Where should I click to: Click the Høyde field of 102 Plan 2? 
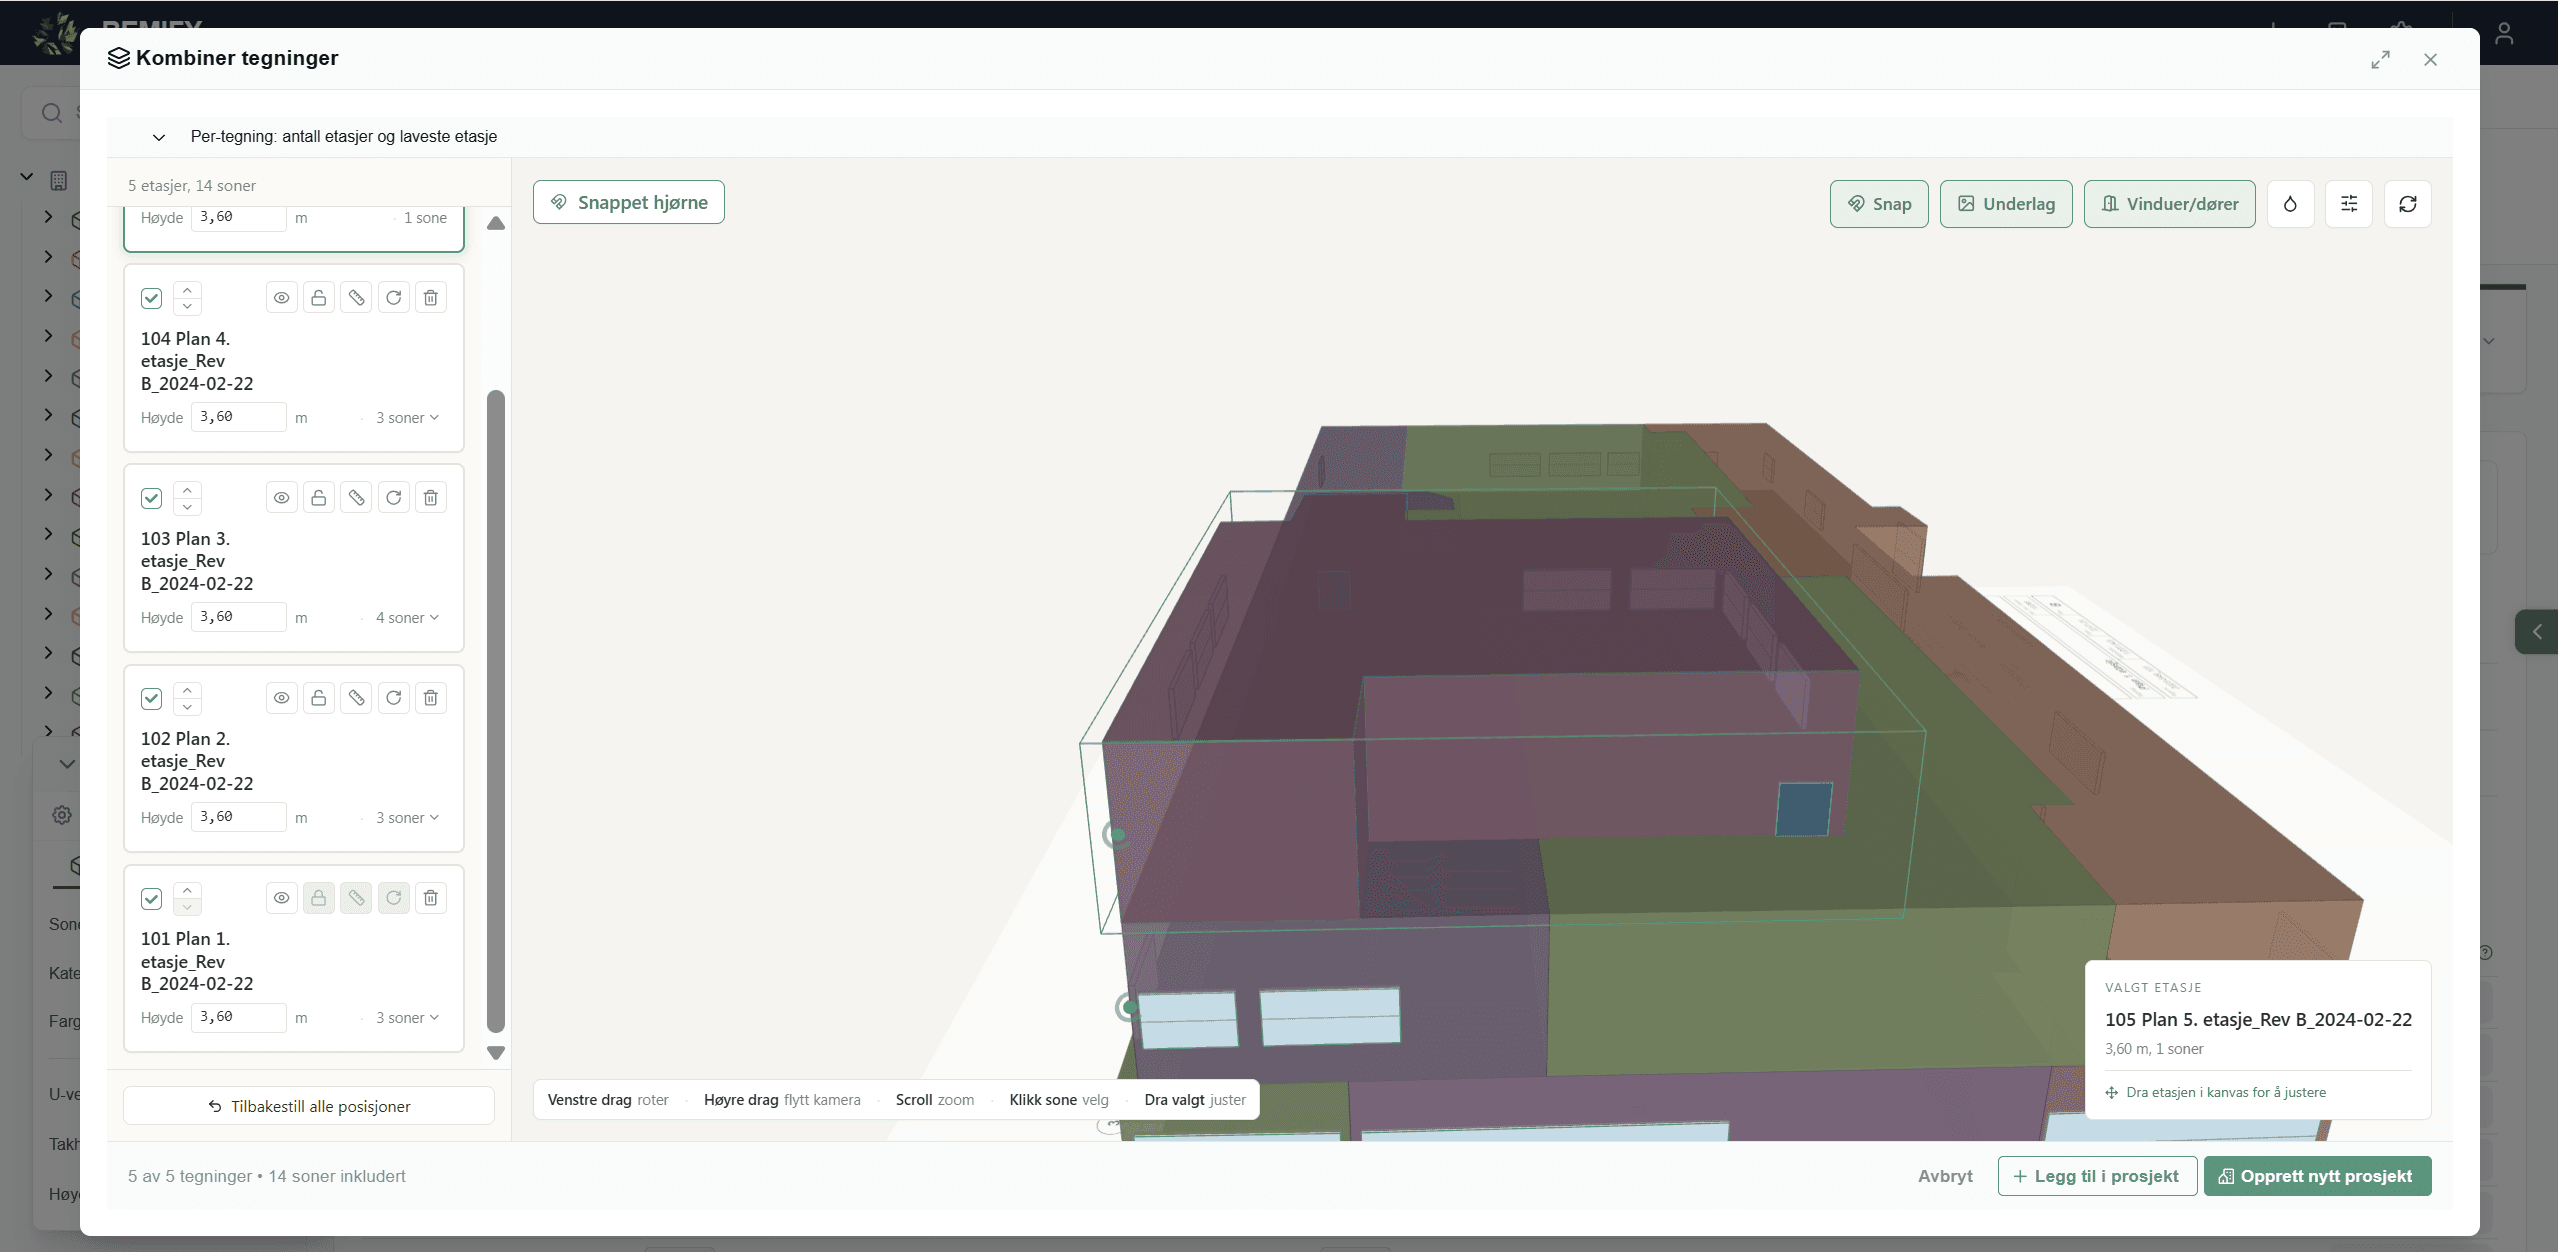click(238, 817)
